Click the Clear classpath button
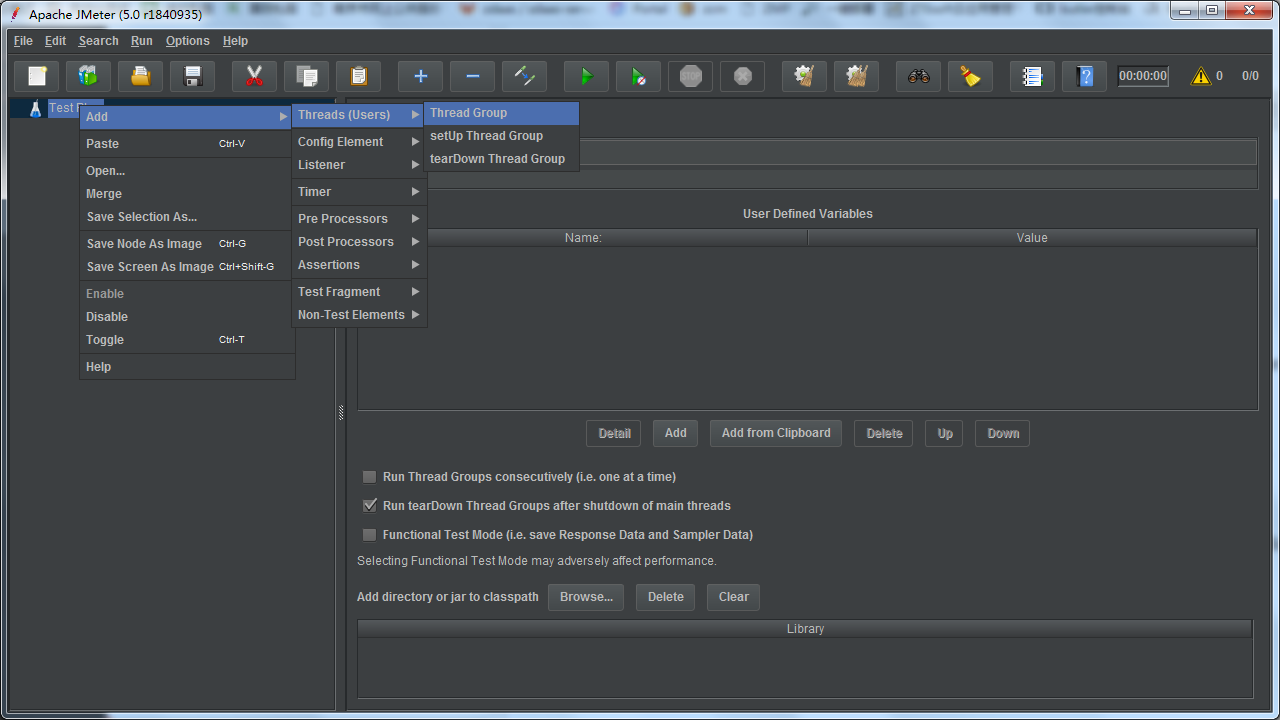 point(733,597)
